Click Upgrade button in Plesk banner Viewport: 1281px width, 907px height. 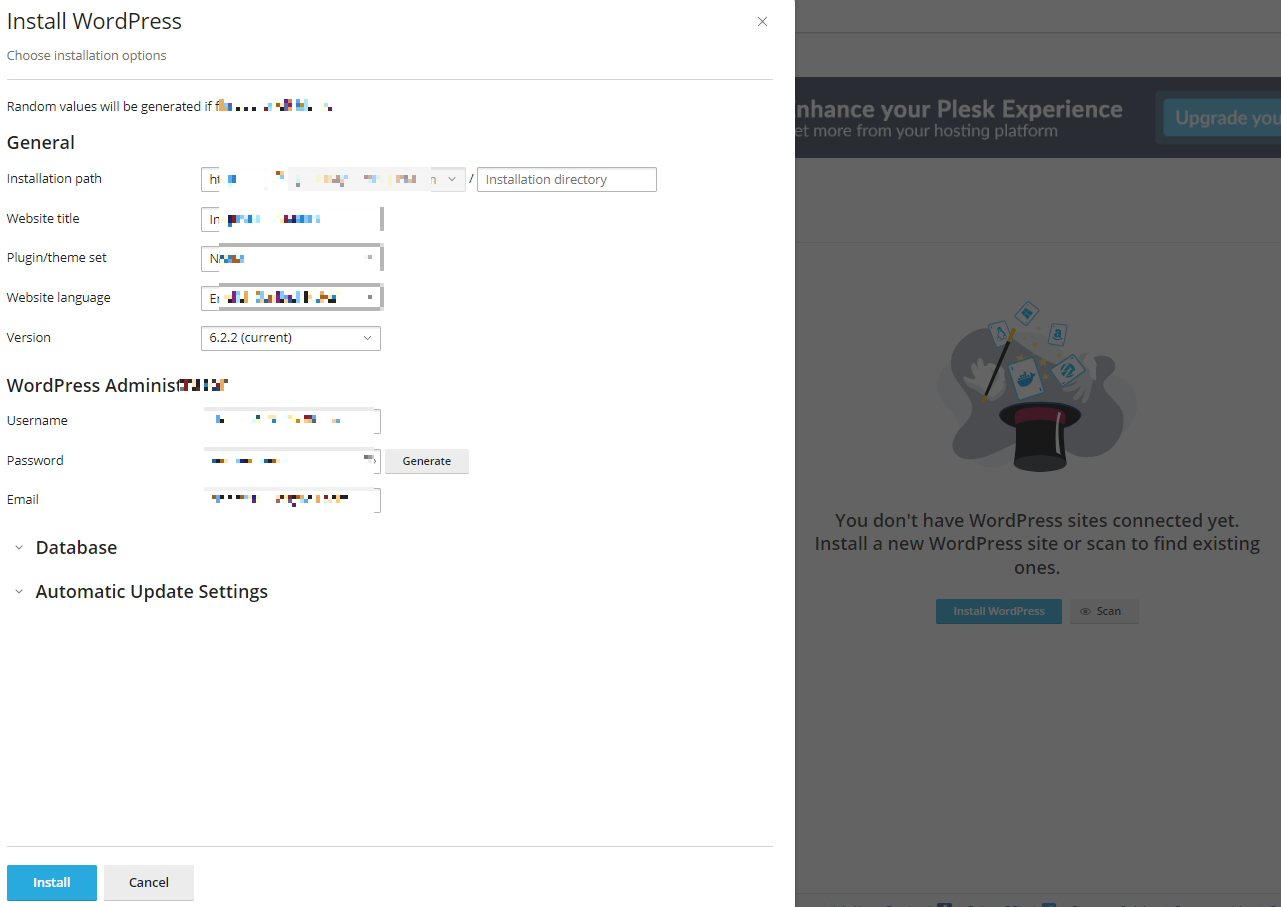1220,118
